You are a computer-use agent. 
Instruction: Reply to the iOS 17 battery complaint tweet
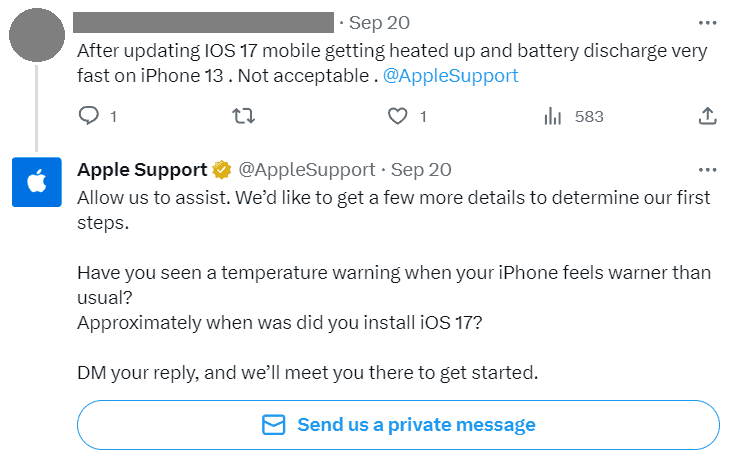click(89, 116)
